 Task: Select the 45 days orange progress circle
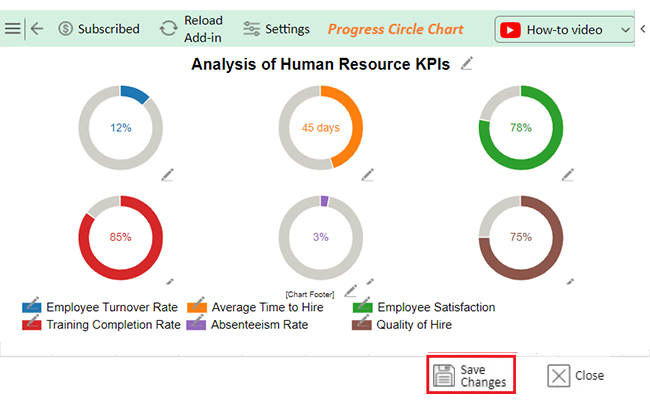pyautogui.click(x=320, y=128)
